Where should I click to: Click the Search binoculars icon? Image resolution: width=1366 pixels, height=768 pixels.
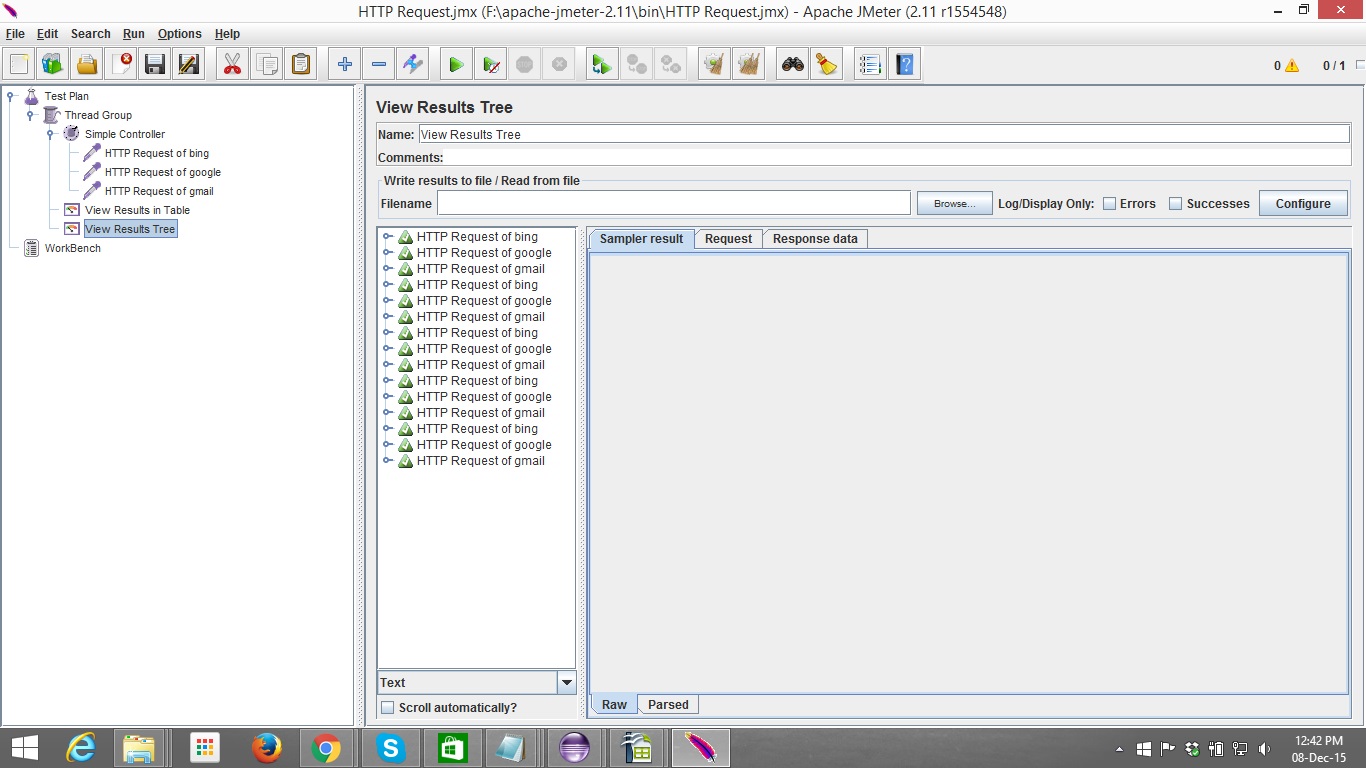coord(793,65)
